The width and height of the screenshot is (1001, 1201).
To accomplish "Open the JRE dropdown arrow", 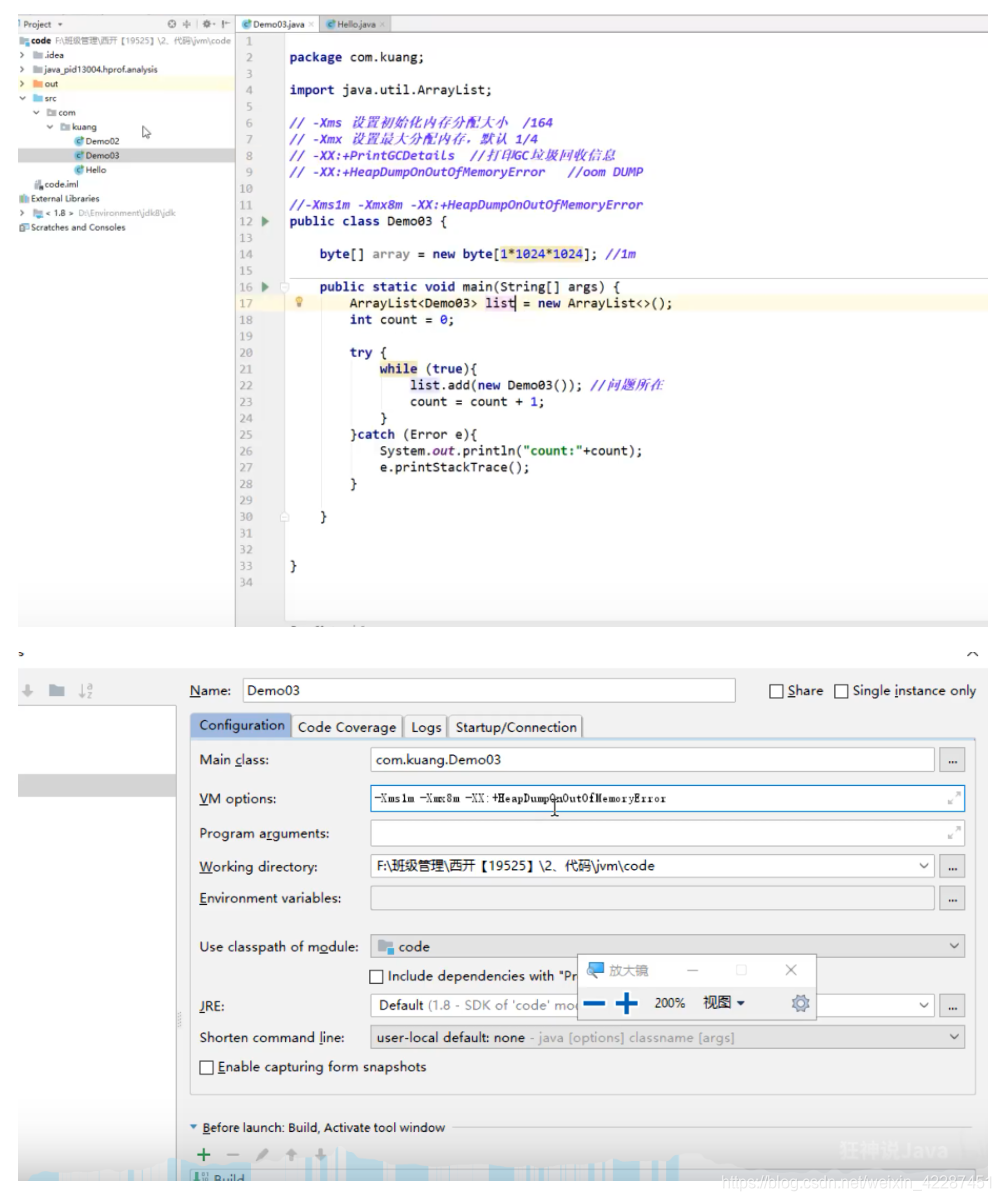I will coord(924,1005).
